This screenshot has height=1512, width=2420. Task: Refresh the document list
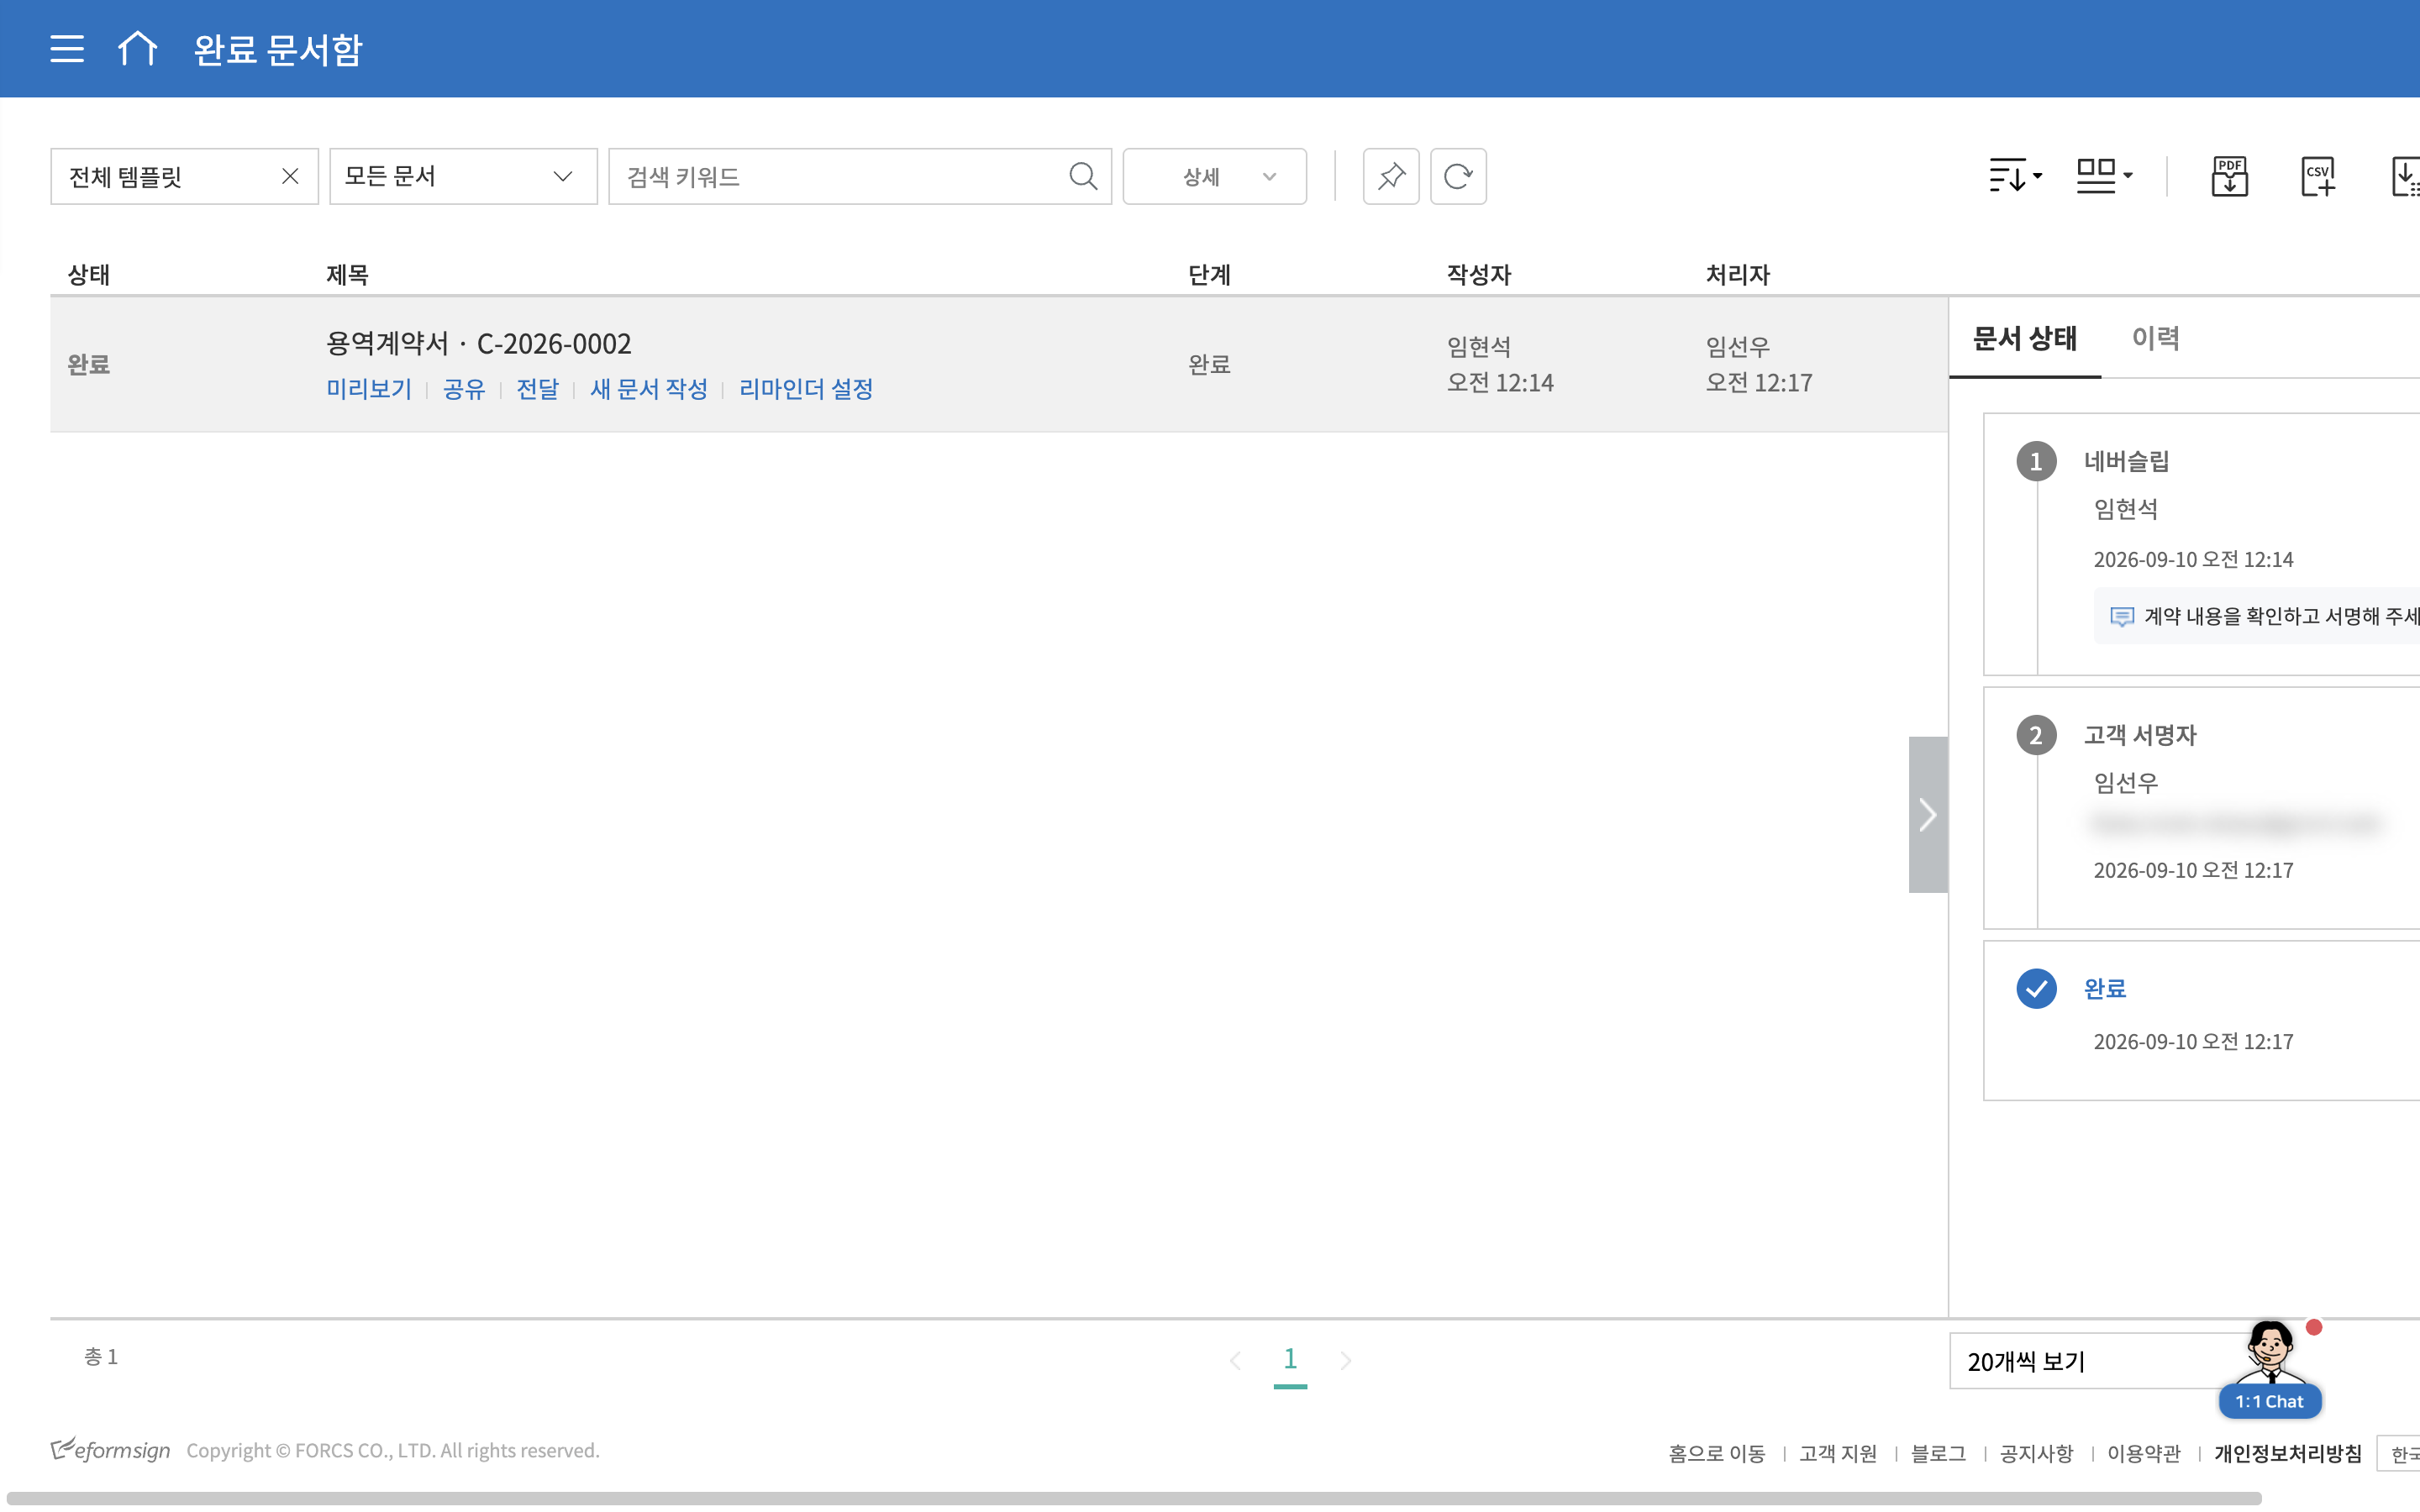1458,176
